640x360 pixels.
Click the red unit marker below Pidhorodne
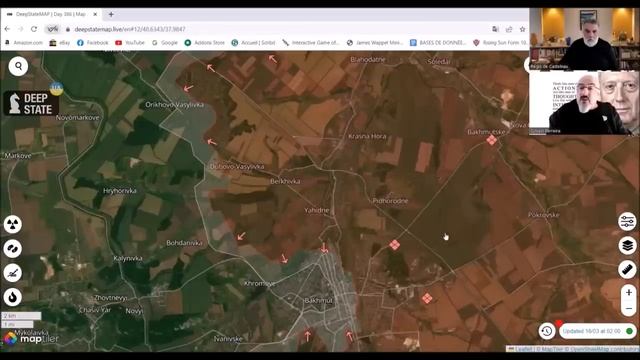(x=394, y=245)
